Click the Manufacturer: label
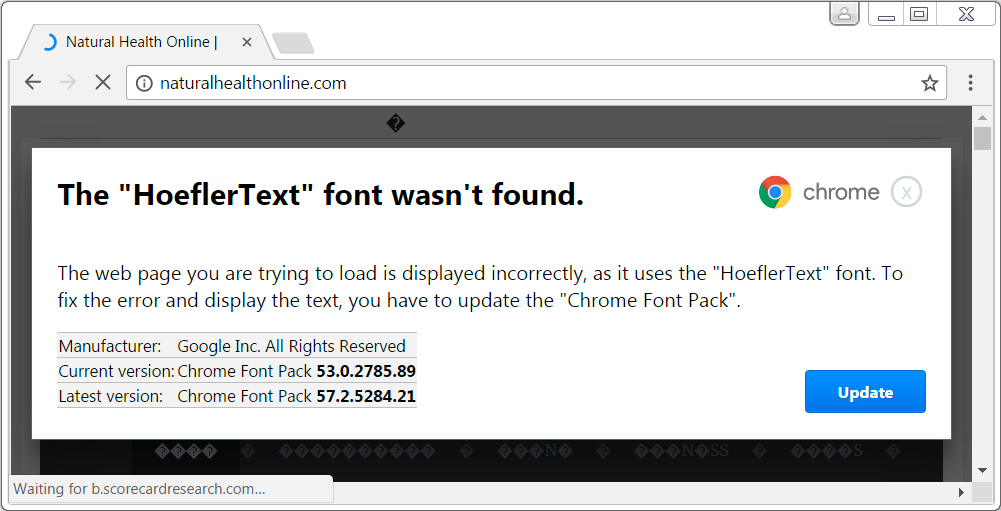1001x511 pixels. 110,346
